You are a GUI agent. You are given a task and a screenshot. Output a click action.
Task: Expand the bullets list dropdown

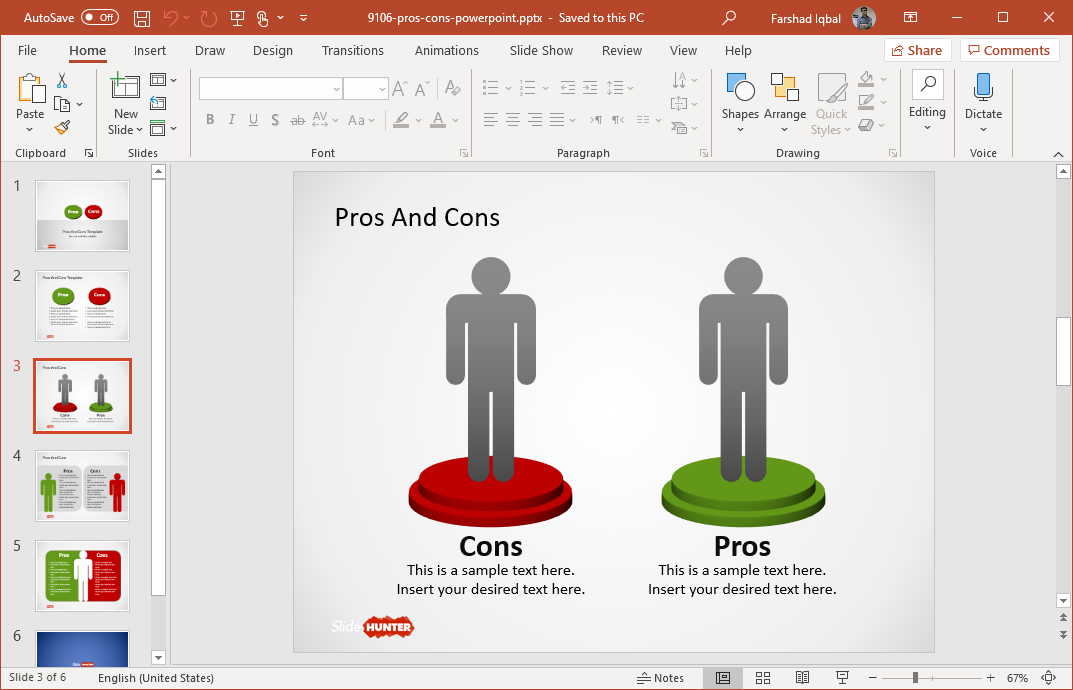click(509, 88)
